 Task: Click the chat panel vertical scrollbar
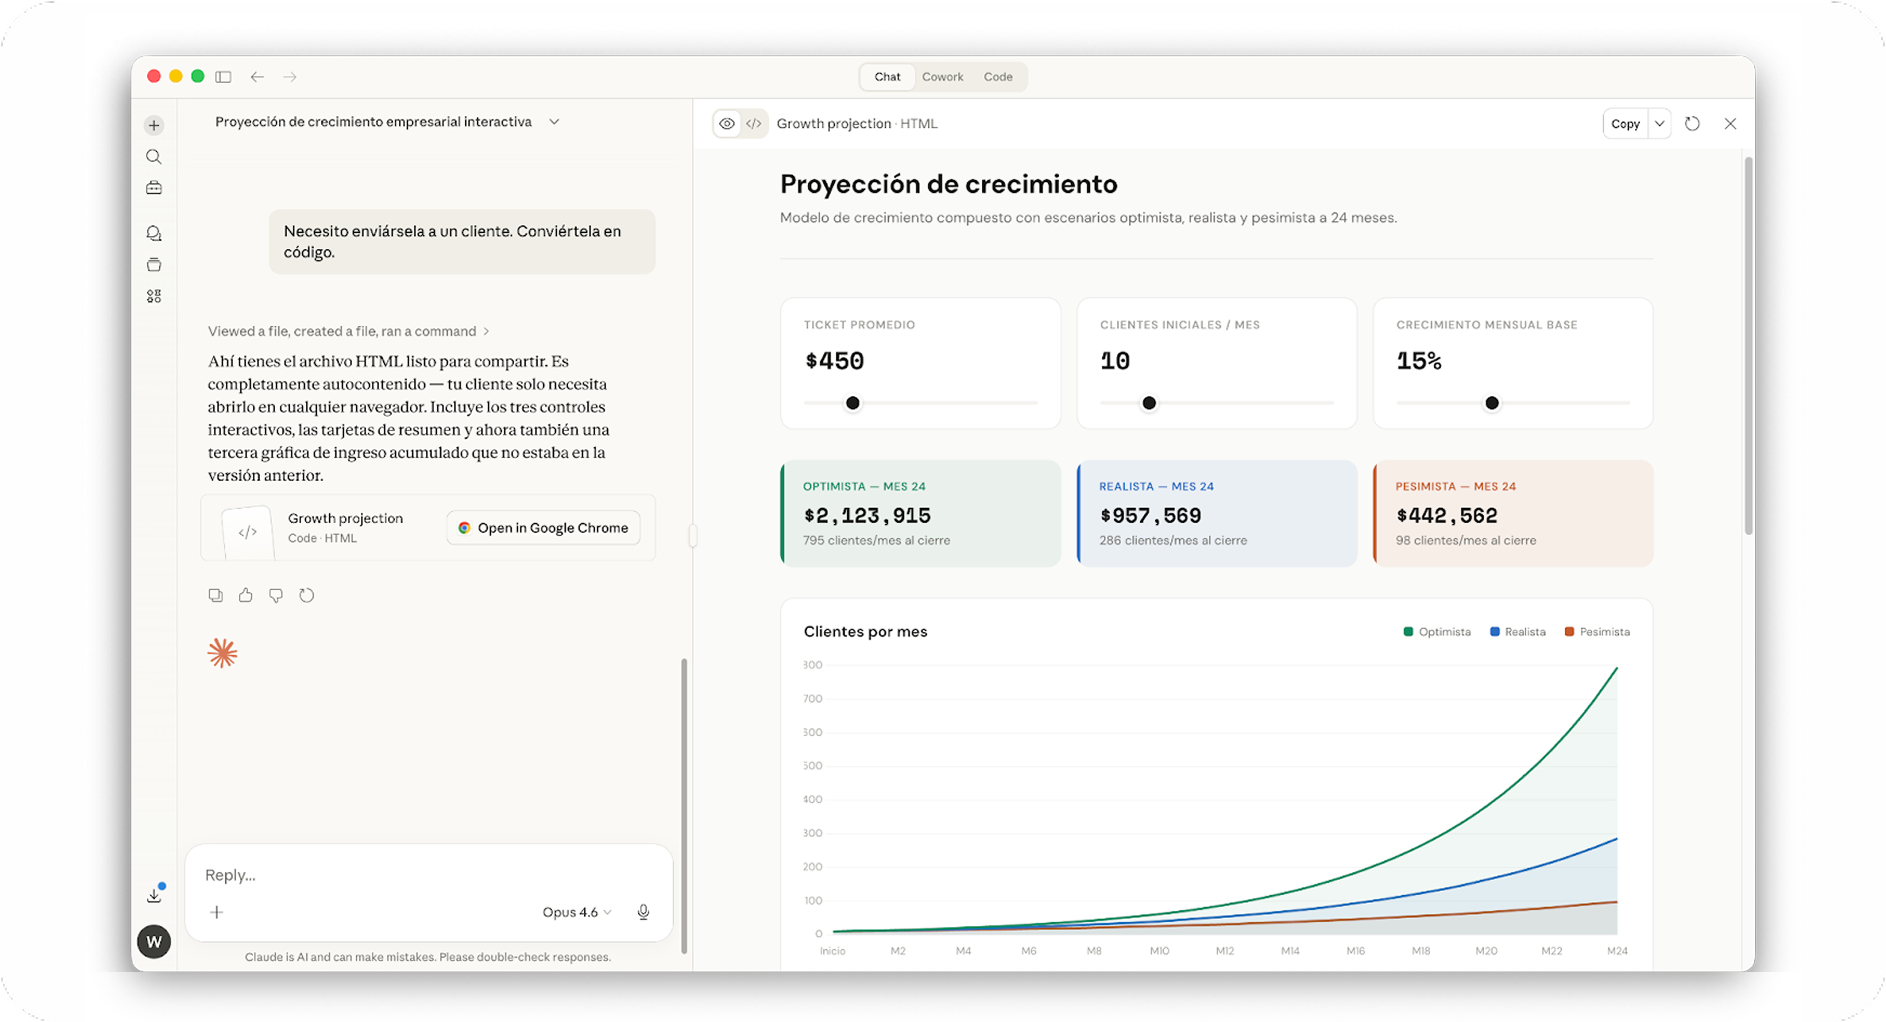(x=684, y=806)
